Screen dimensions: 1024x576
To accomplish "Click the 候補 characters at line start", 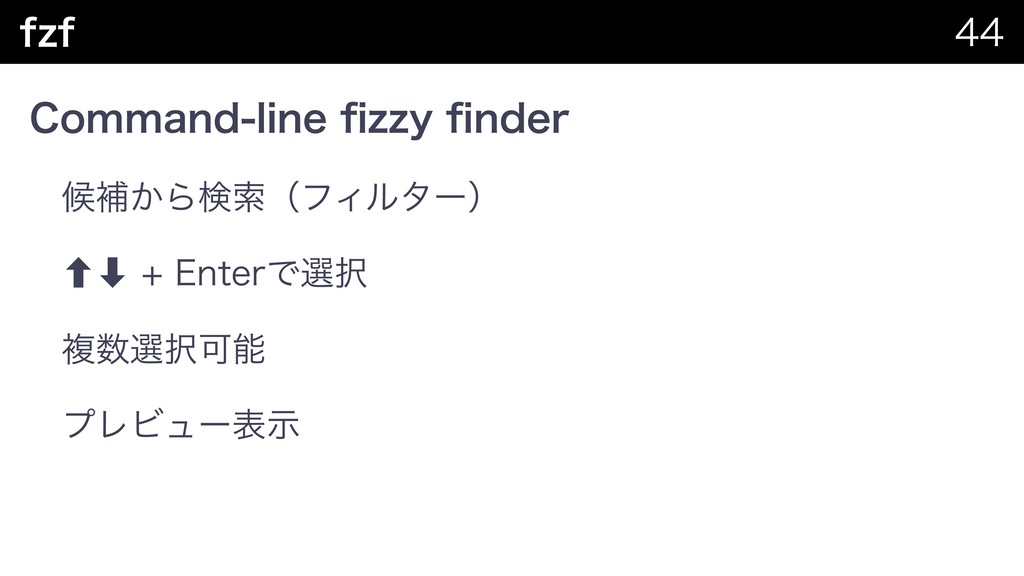I will pos(95,197).
